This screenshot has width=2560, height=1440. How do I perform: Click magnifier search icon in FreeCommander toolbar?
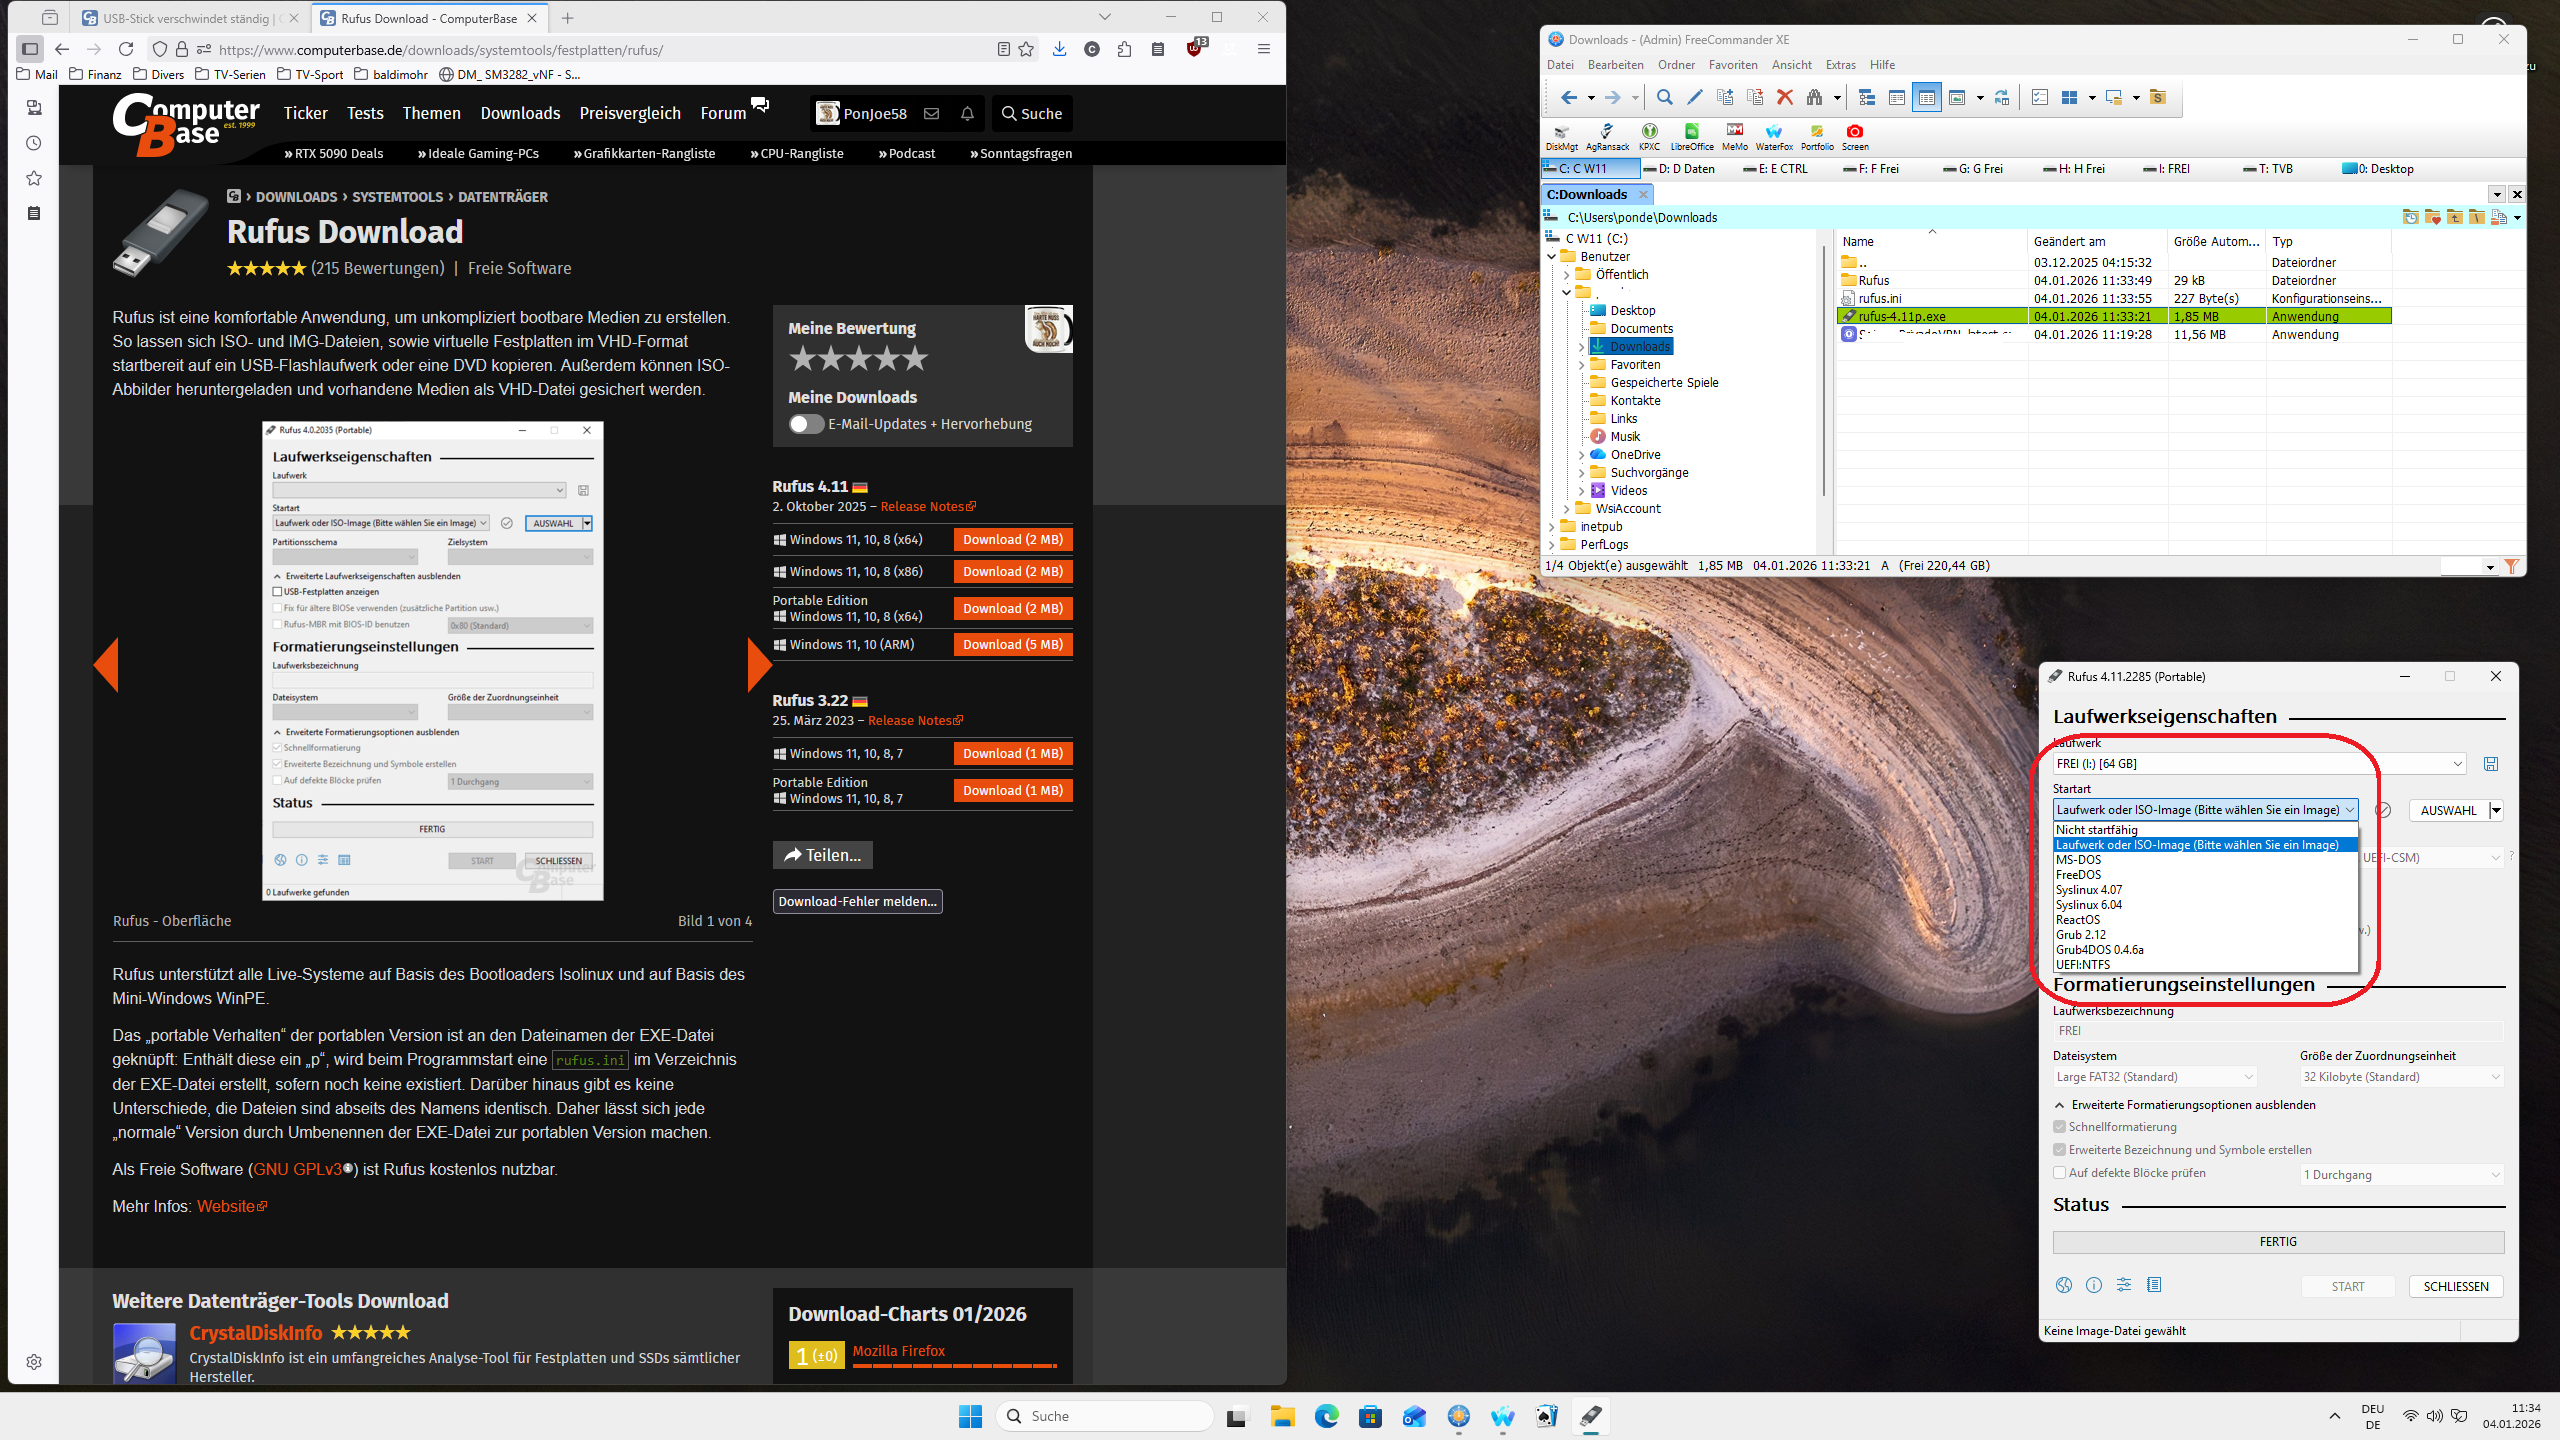pyautogui.click(x=1664, y=97)
